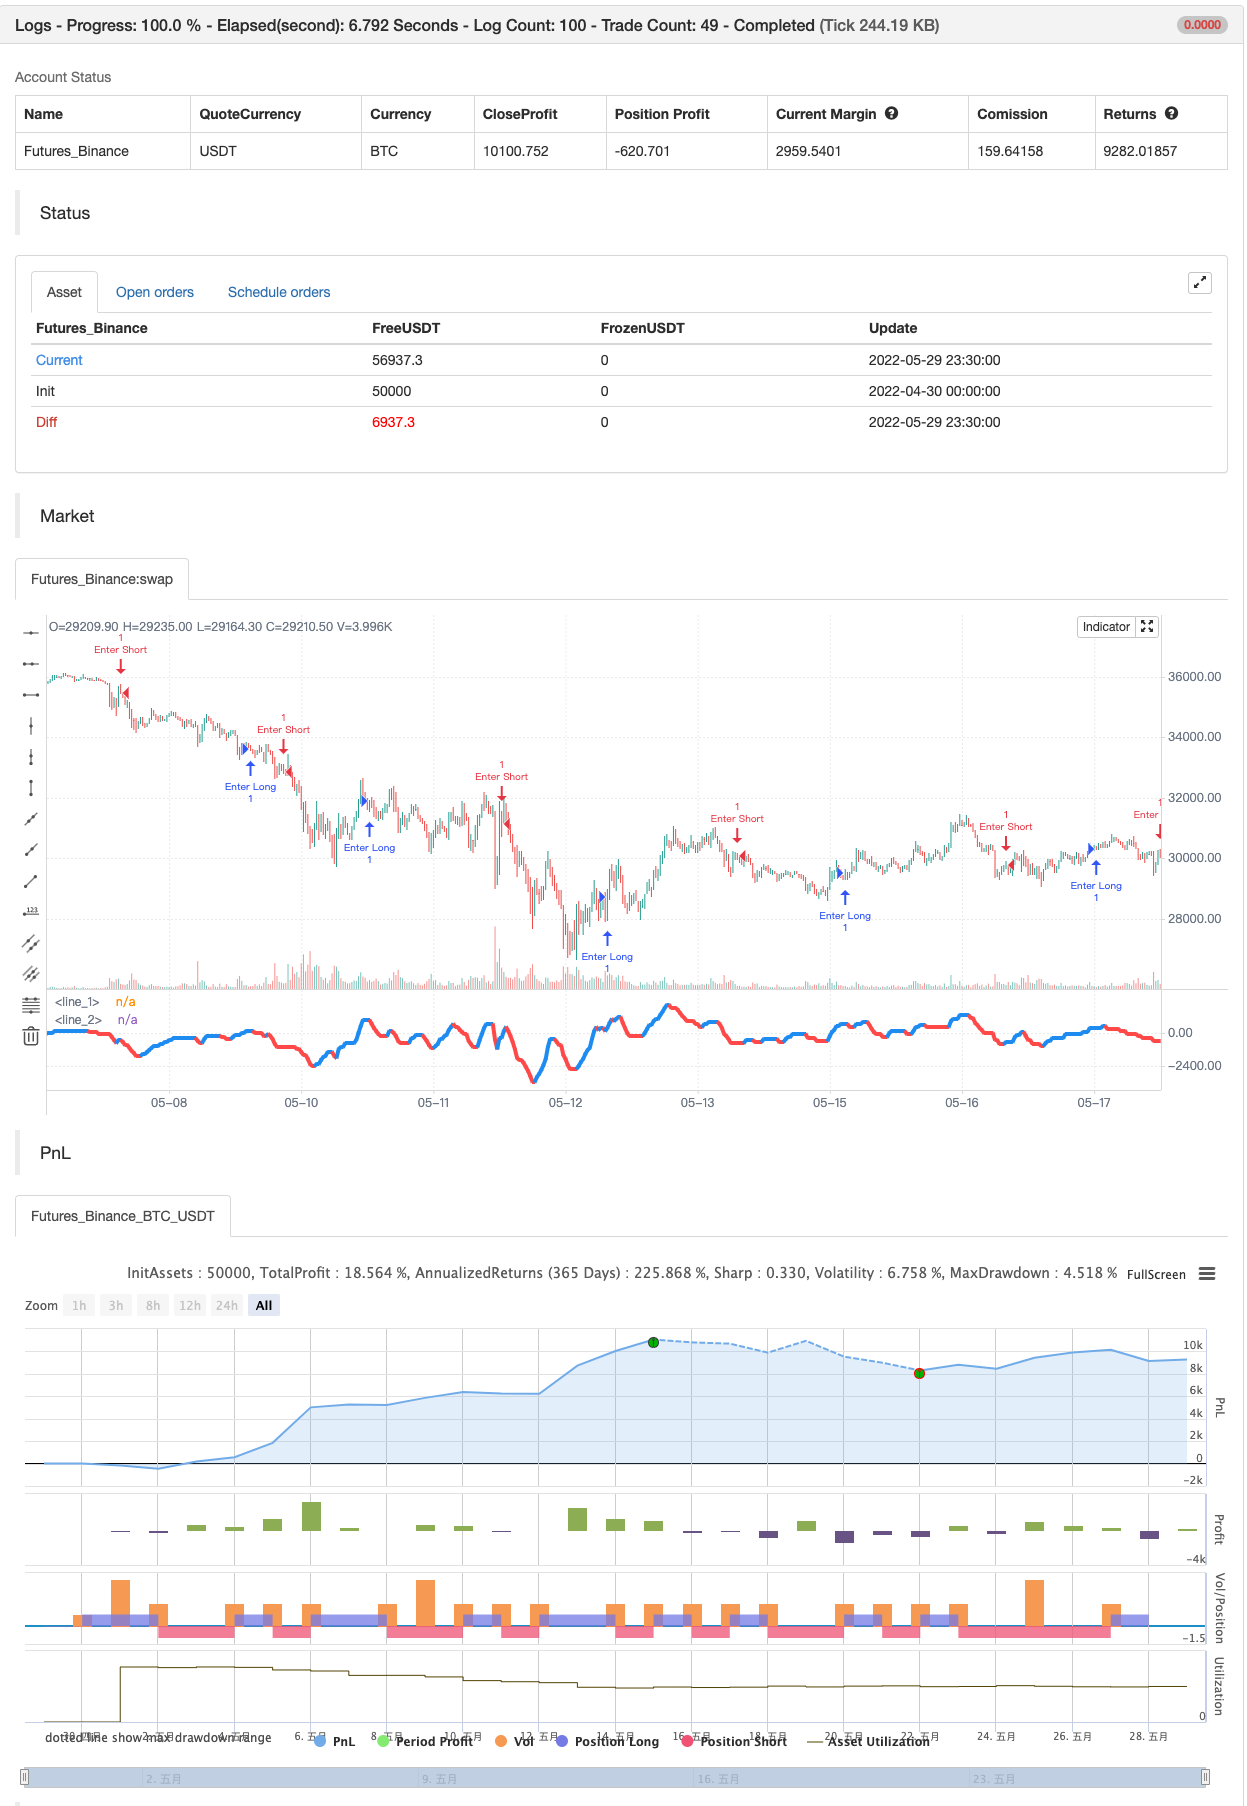This screenshot has height=1806, width=1247.
Task: Select the price line tool with 123 label
Action: pyautogui.click(x=31, y=912)
